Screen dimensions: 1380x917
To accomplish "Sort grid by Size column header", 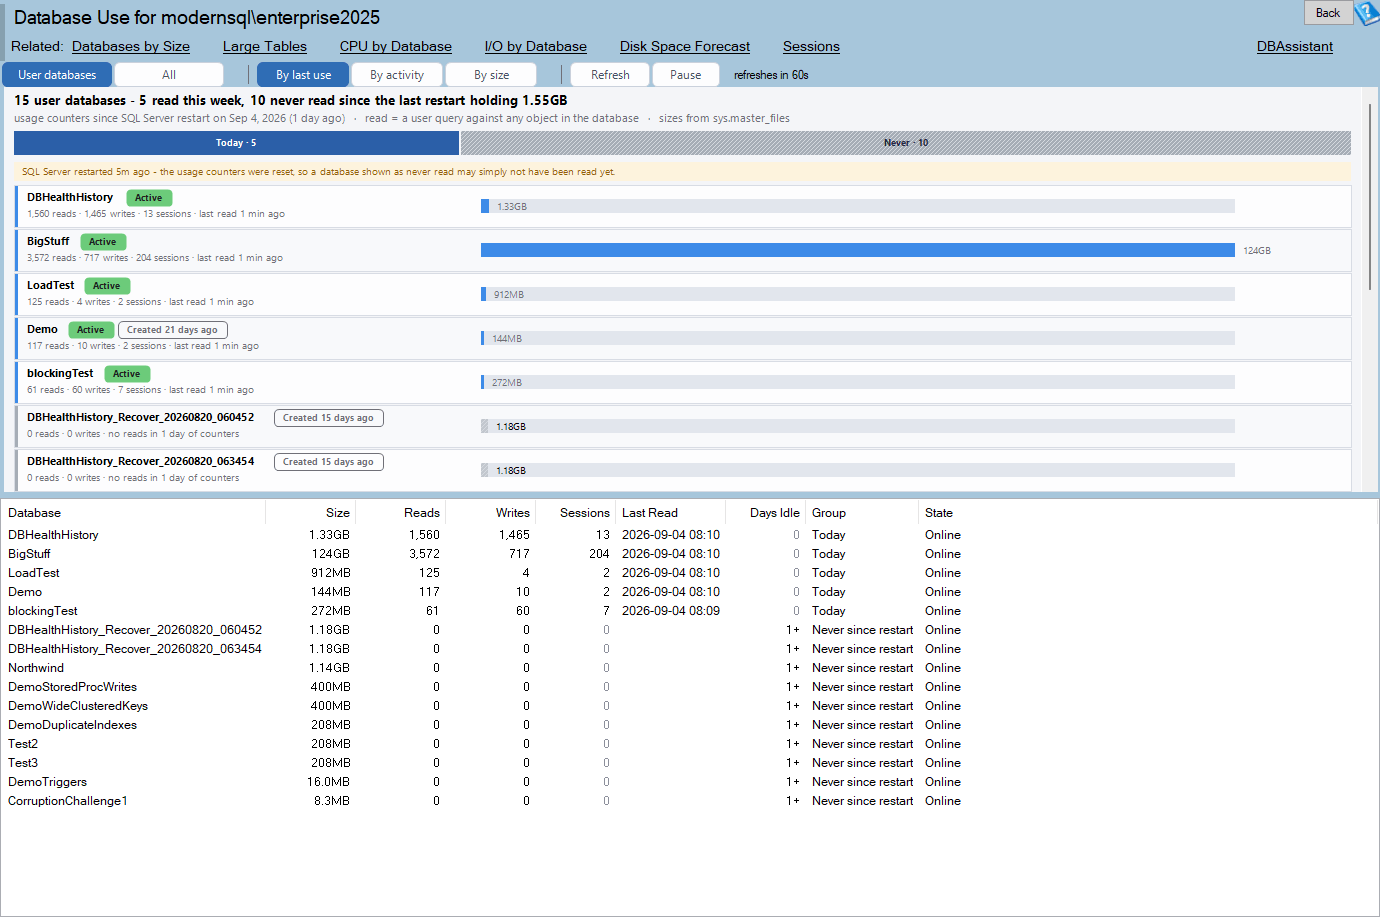I will (x=310, y=513).
